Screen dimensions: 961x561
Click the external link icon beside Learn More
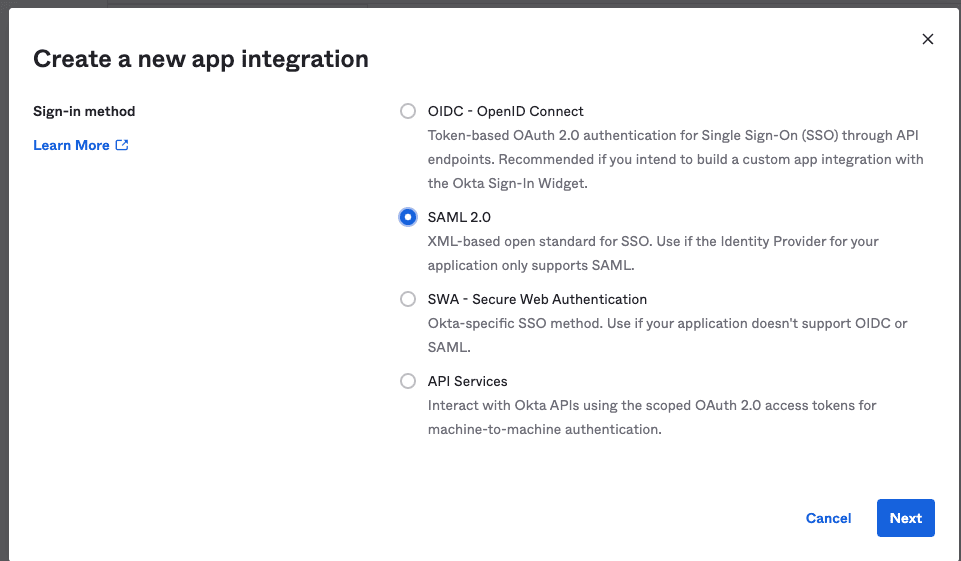(x=122, y=145)
